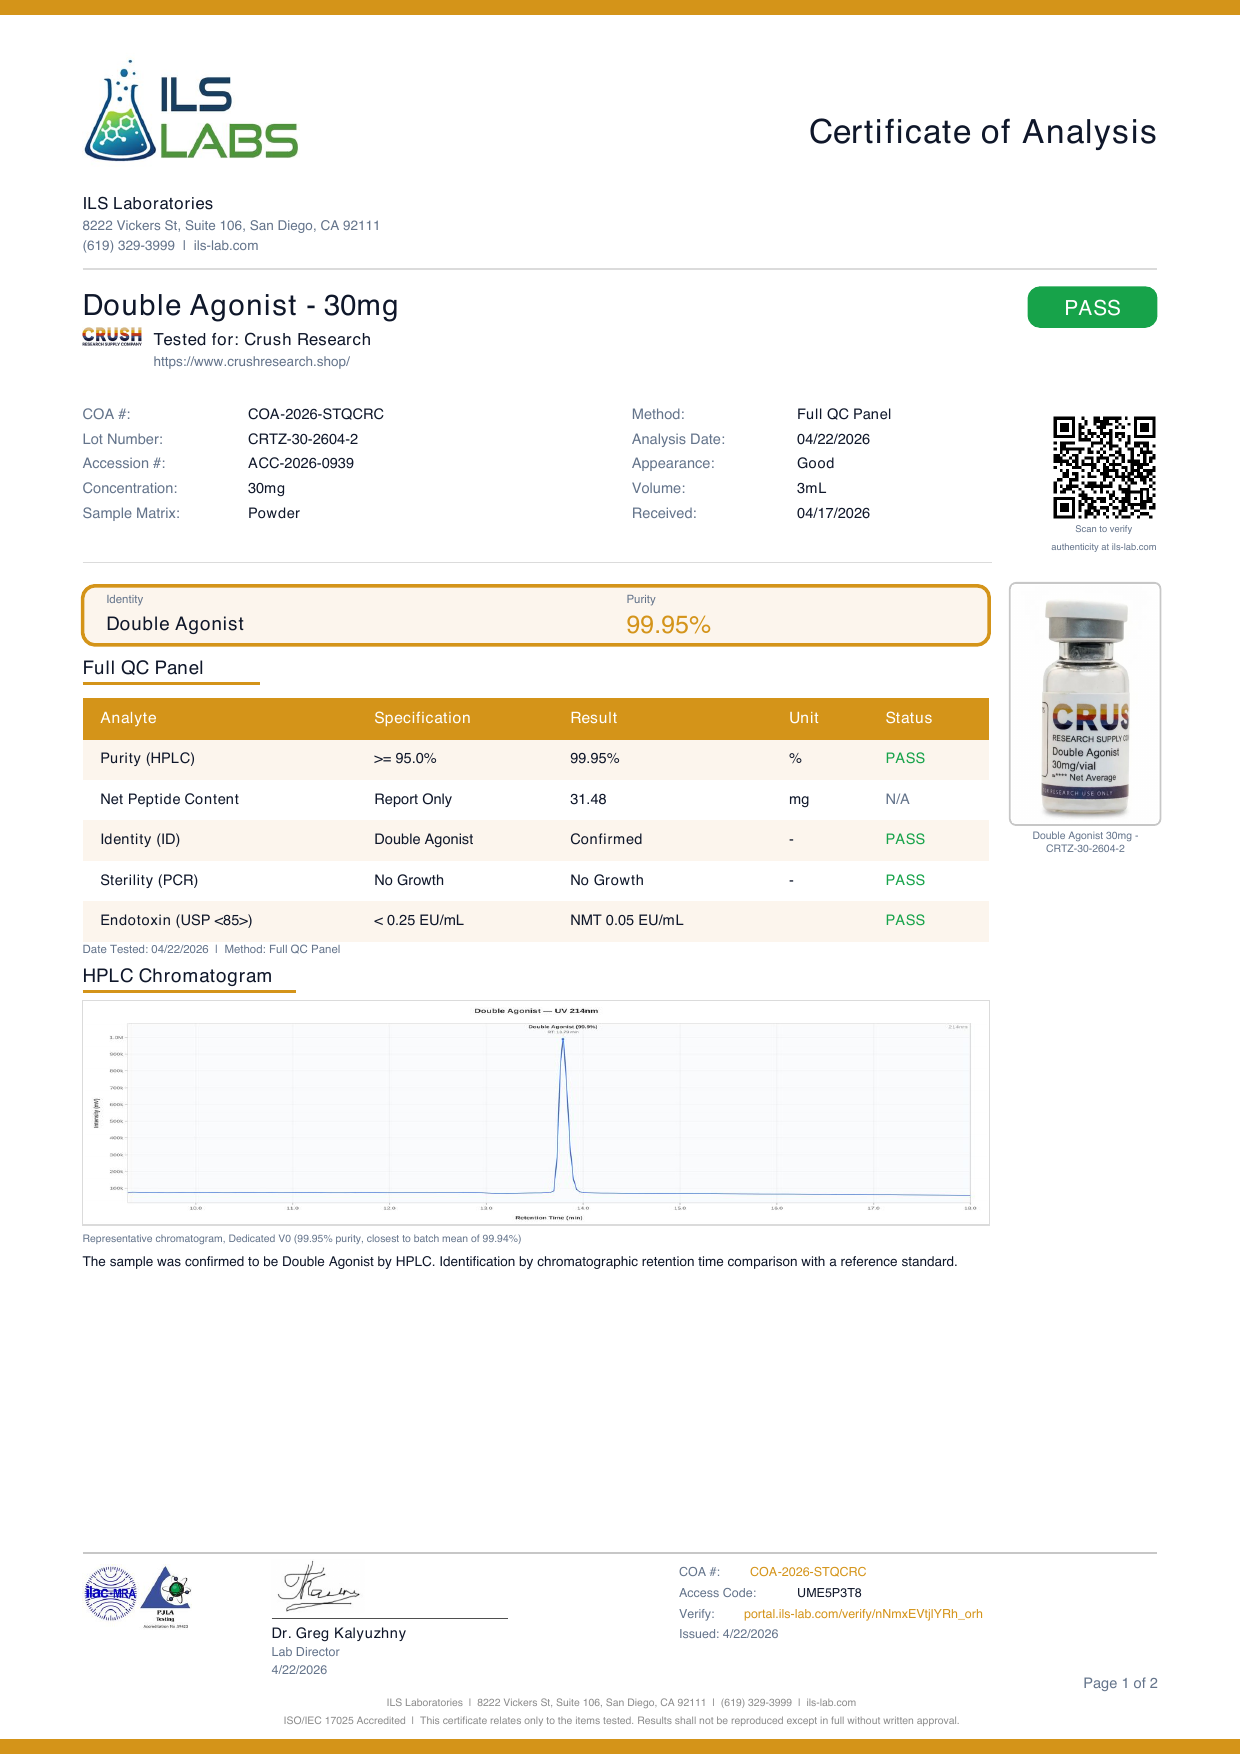Open the crushresearch.shop website link
The width and height of the screenshot is (1241, 1754).
(252, 362)
